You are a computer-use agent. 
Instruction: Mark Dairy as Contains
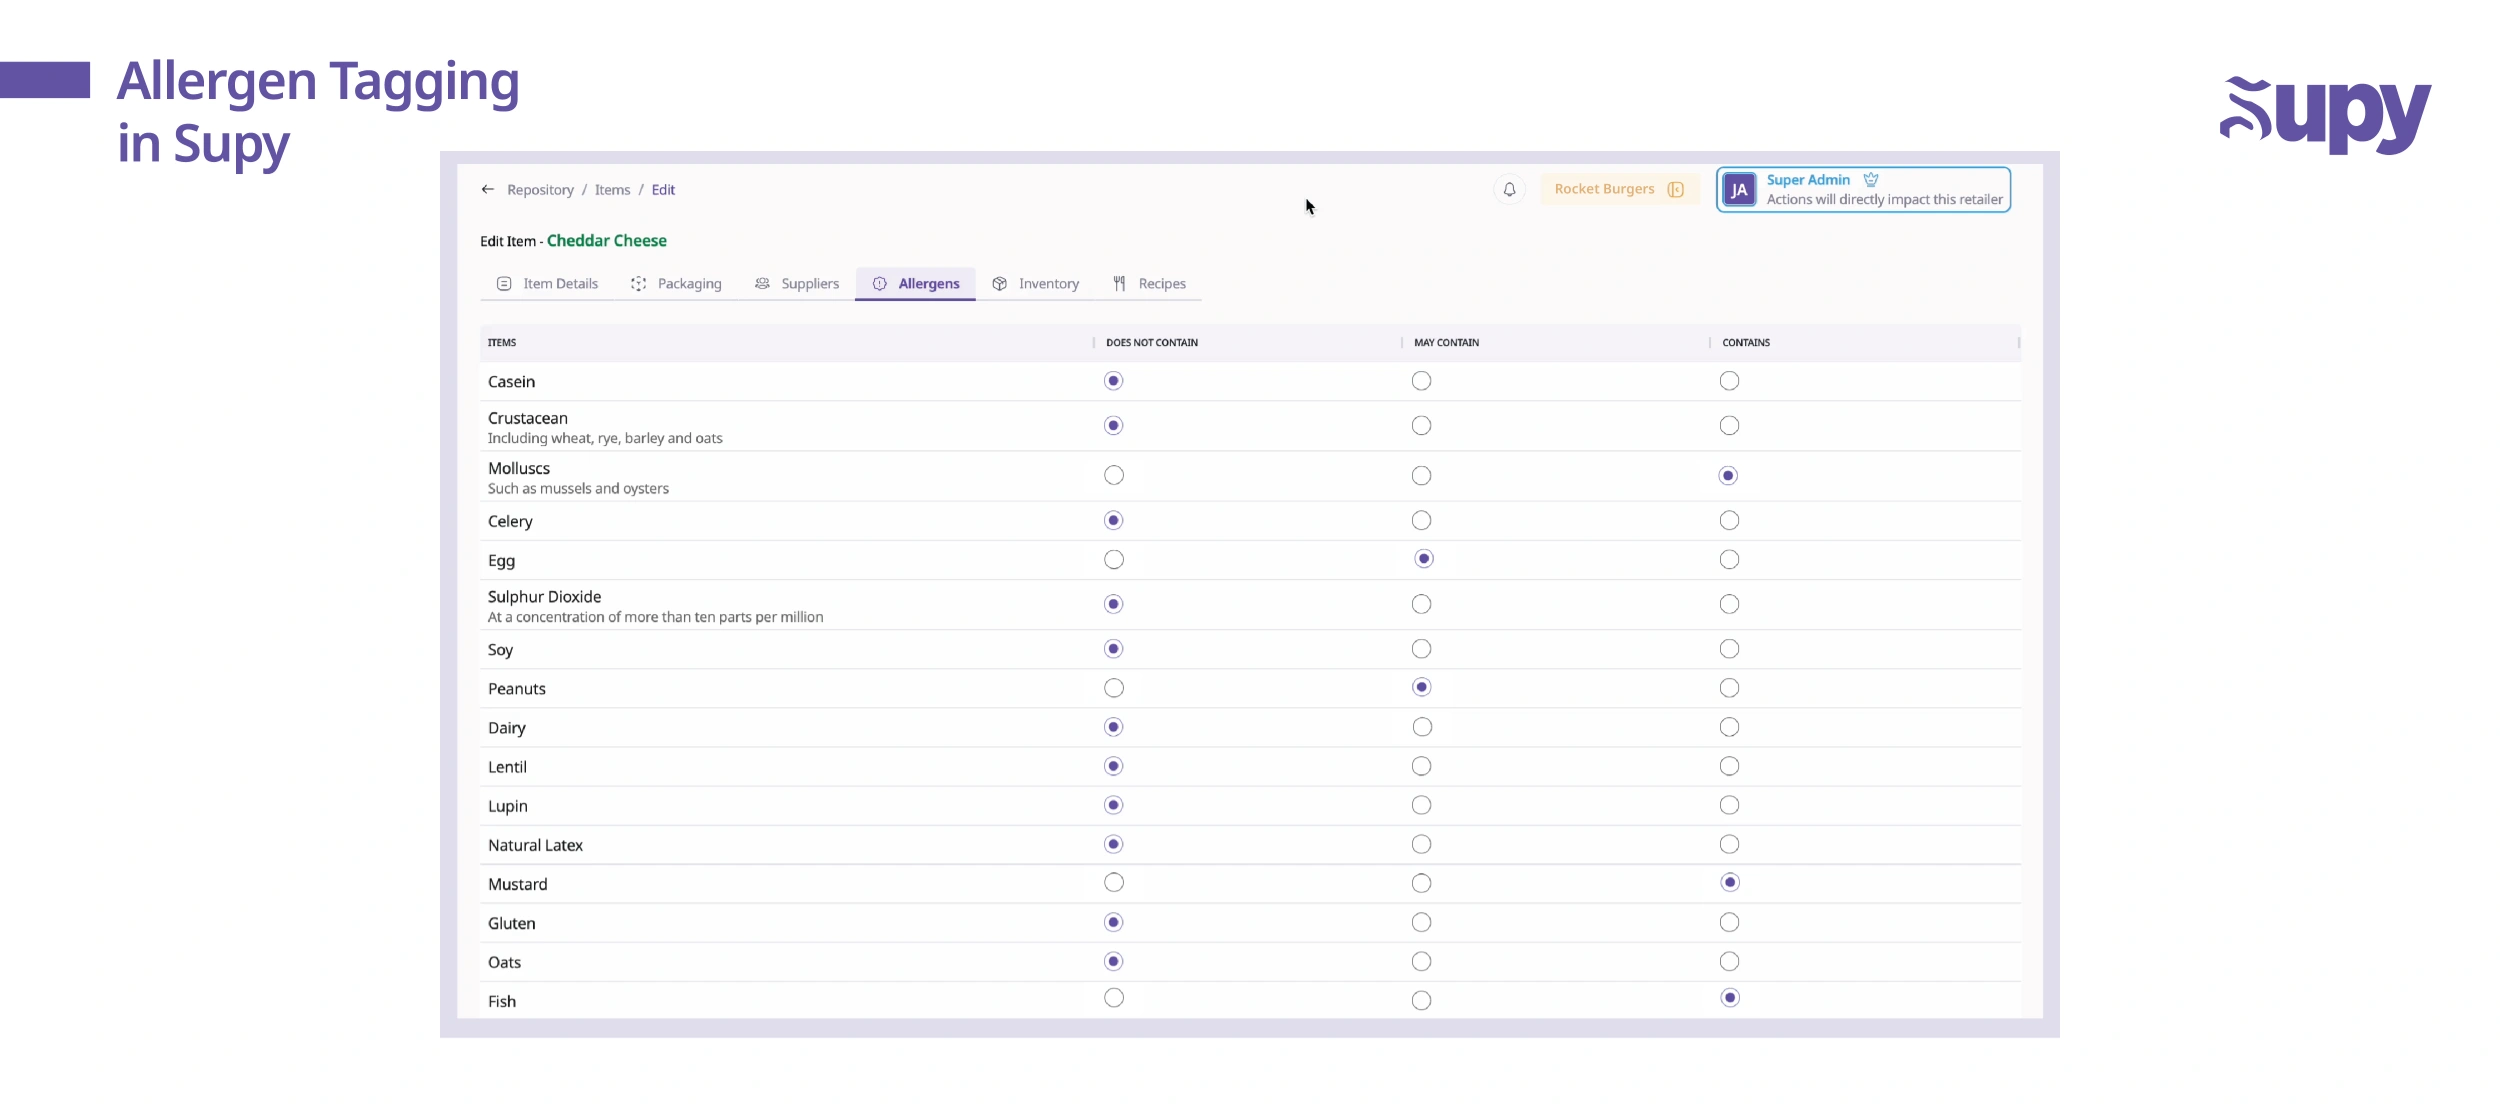1729,727
